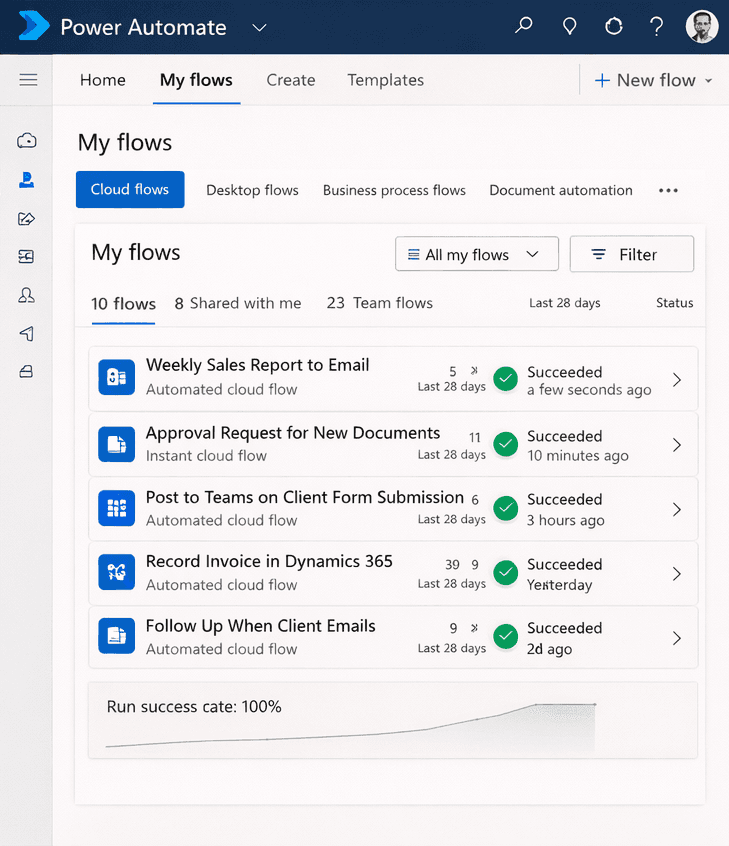729x846 pixels.
Task: Click green success check for Approval Request flow
Action: 506,444
